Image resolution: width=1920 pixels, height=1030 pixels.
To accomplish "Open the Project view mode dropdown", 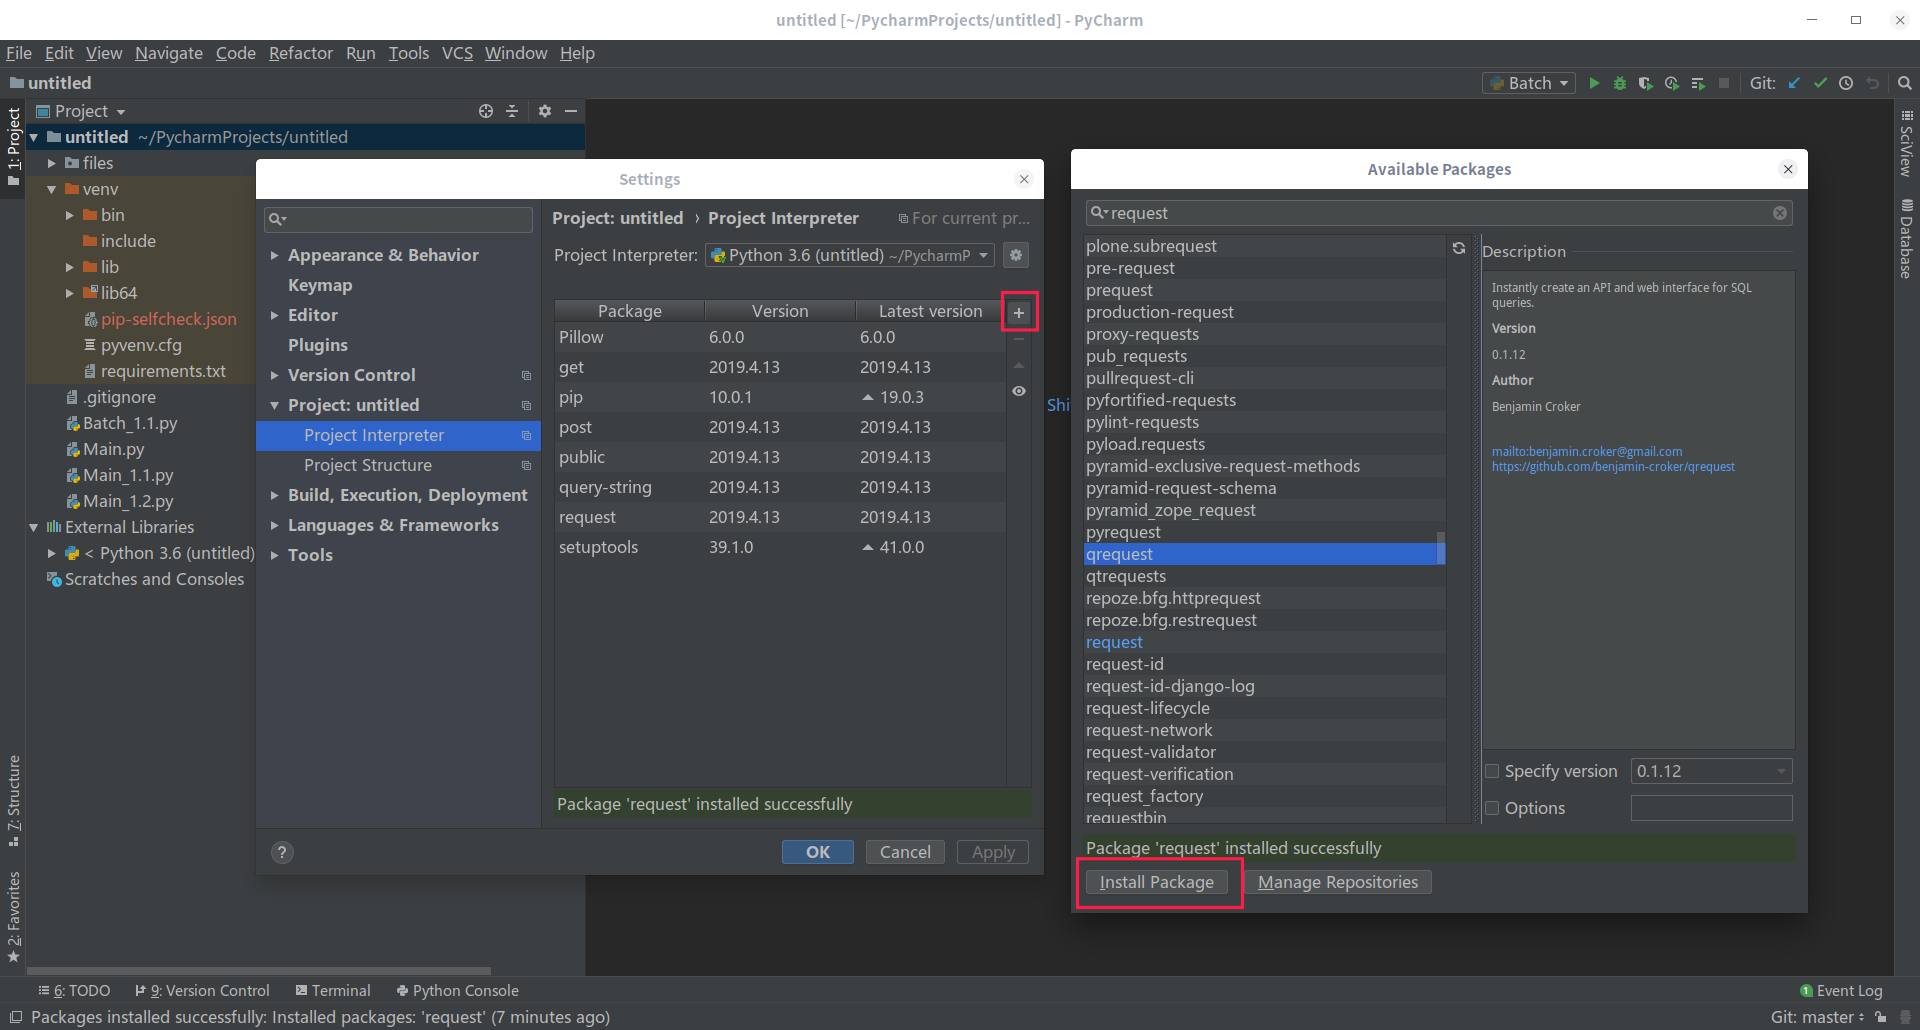I will pos(81,111).
